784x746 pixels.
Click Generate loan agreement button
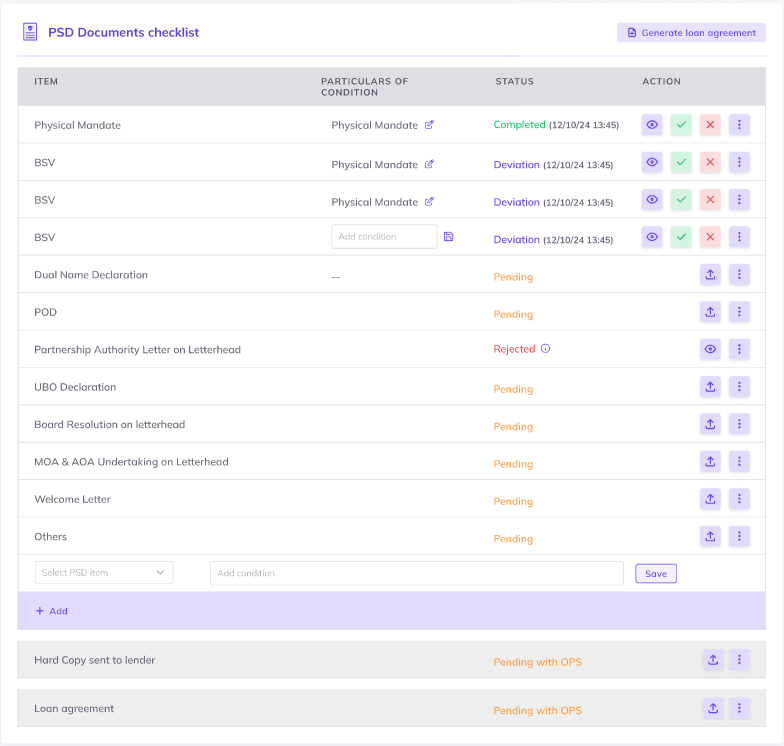[691, 33]
